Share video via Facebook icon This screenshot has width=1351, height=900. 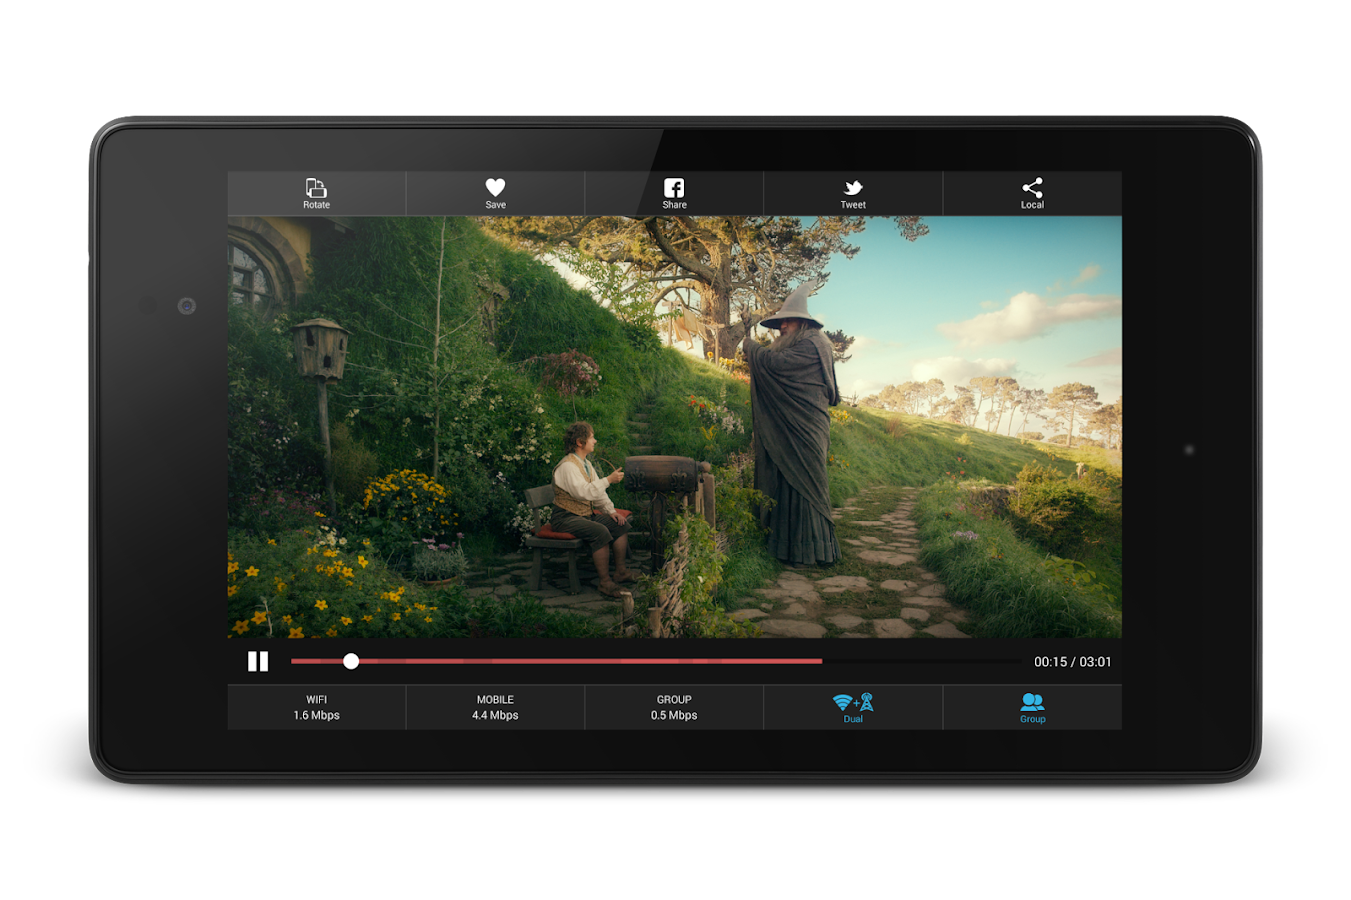click(674, 188)
